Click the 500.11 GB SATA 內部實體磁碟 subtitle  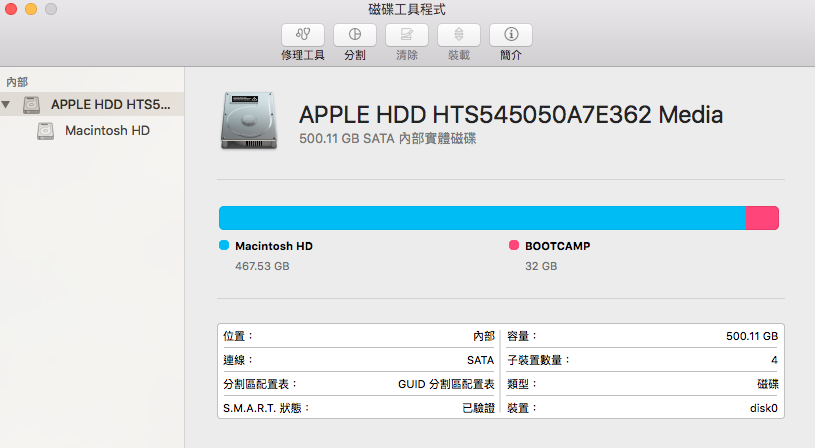(388, 139)
